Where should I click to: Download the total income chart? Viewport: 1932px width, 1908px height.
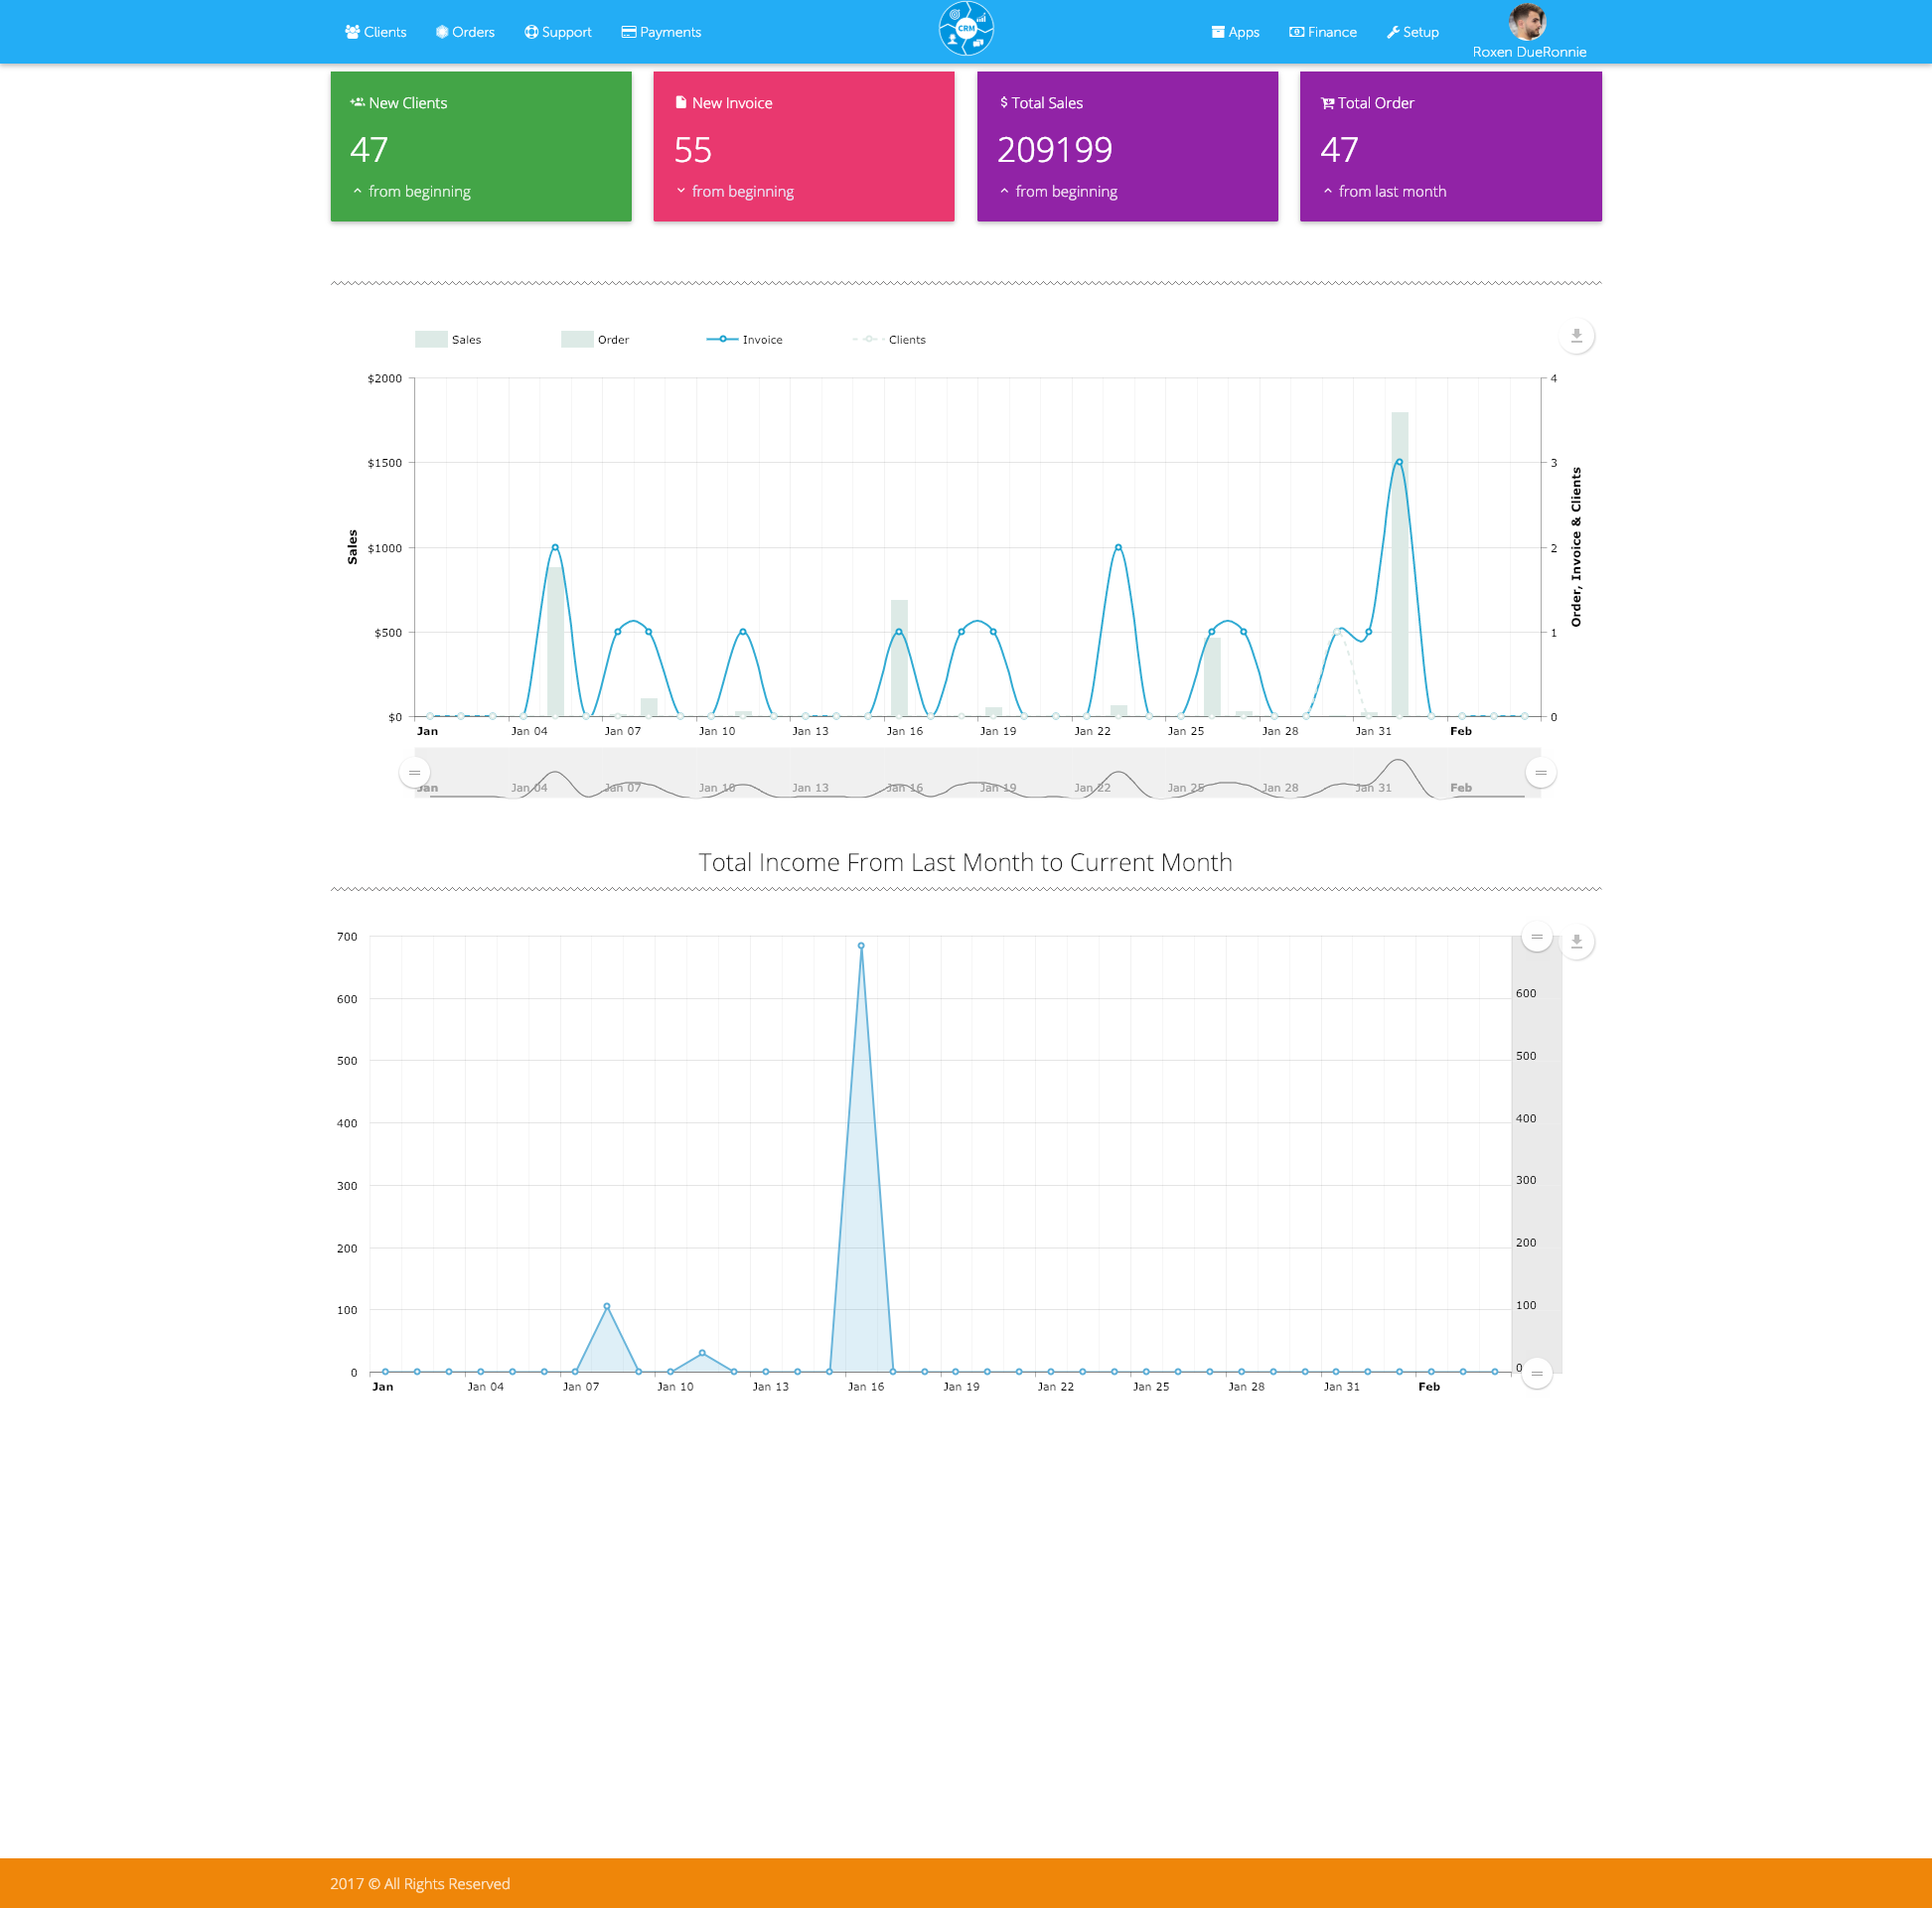pyautogui.click(x=1576, y=941)
